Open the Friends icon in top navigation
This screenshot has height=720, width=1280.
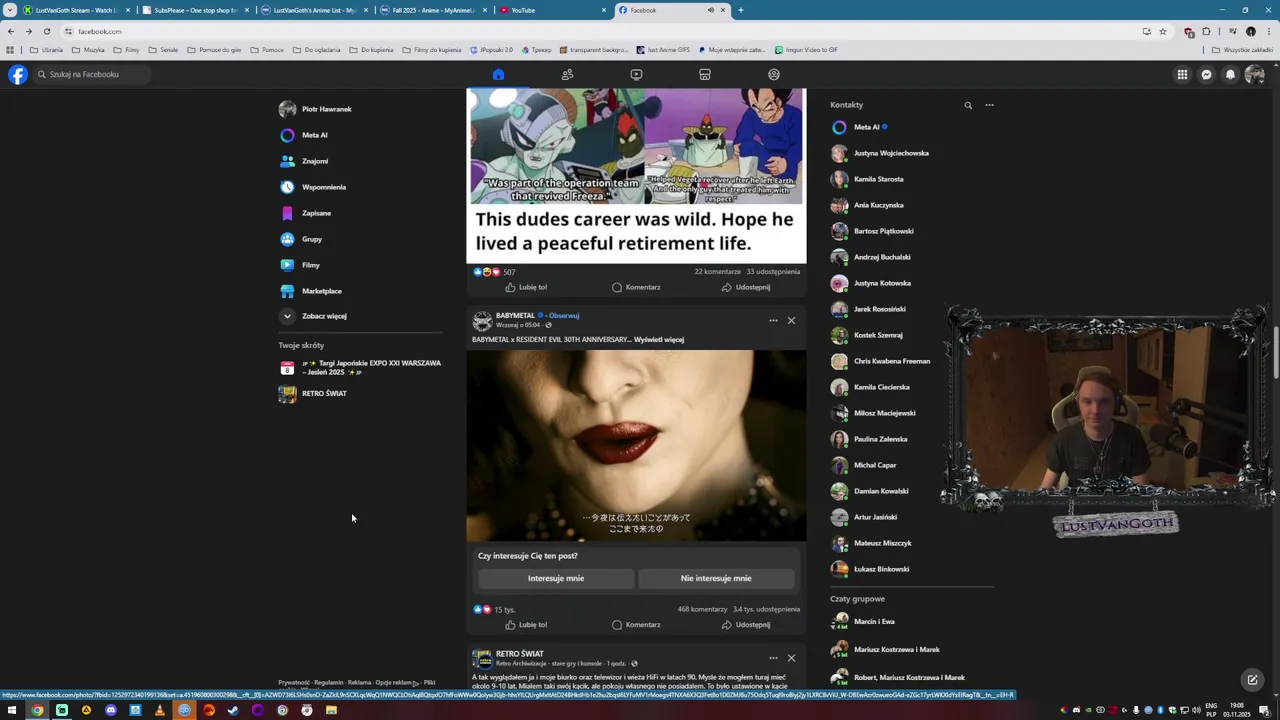point(567,74)
